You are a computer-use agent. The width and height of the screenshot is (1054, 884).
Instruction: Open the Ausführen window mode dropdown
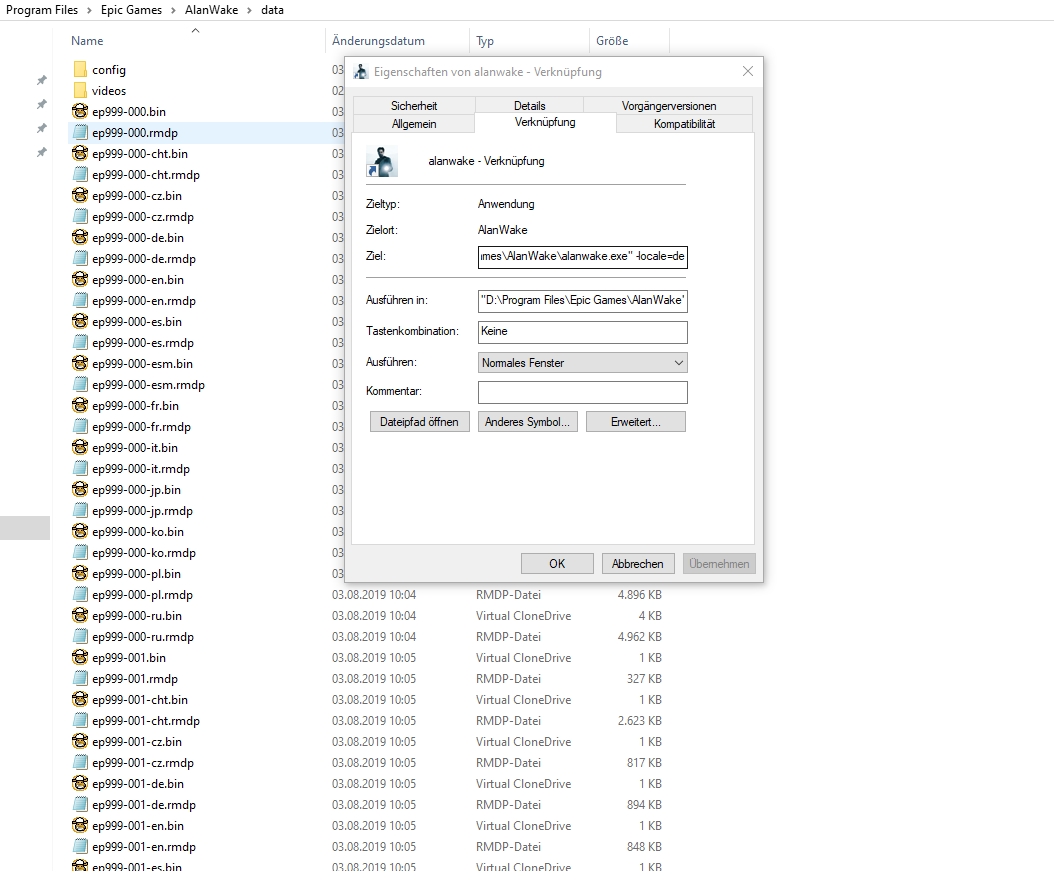(583, 363)
